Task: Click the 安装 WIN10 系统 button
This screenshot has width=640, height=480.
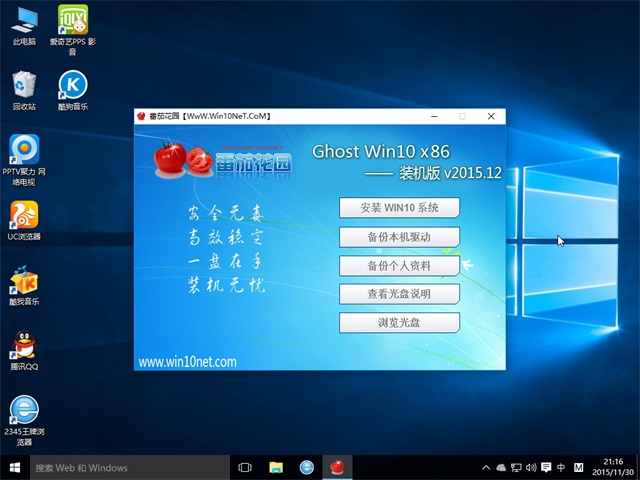Action: [x=399, y=208]
